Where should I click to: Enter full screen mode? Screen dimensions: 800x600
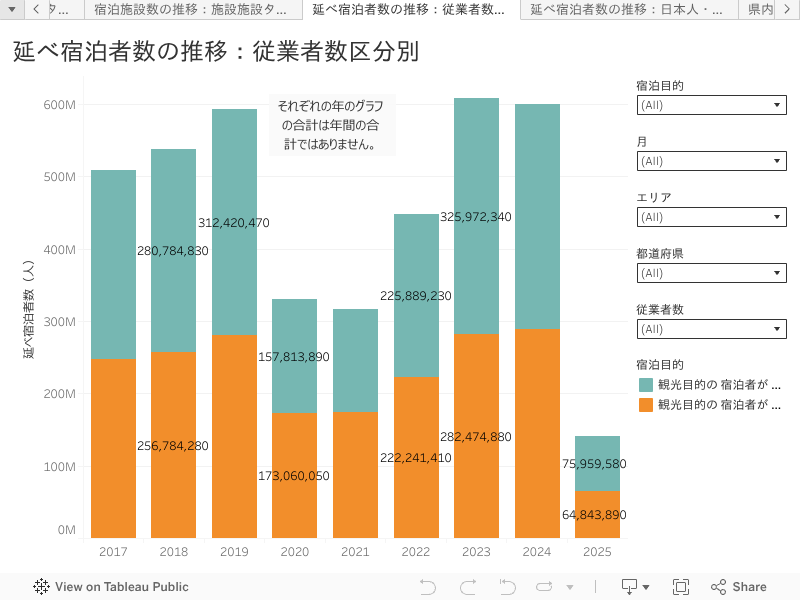pos(681,587)
